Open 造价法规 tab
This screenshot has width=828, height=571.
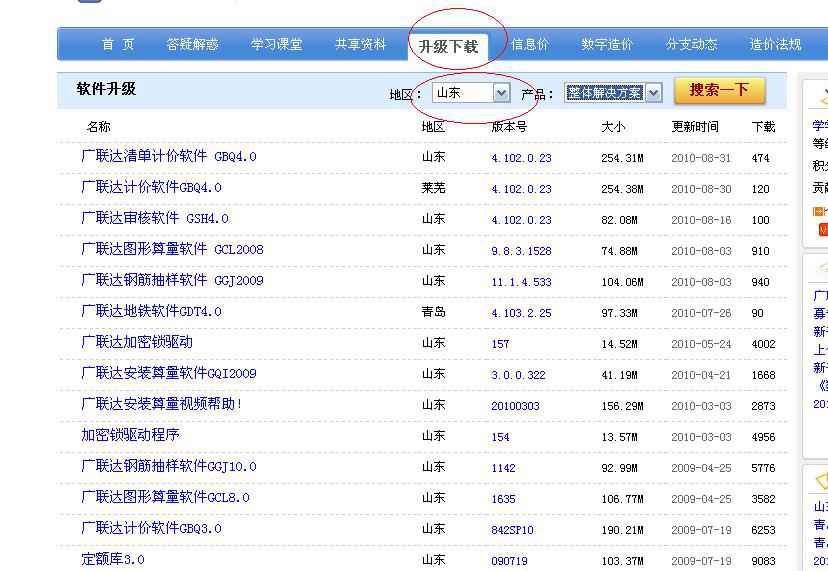(x=776, y=44)
